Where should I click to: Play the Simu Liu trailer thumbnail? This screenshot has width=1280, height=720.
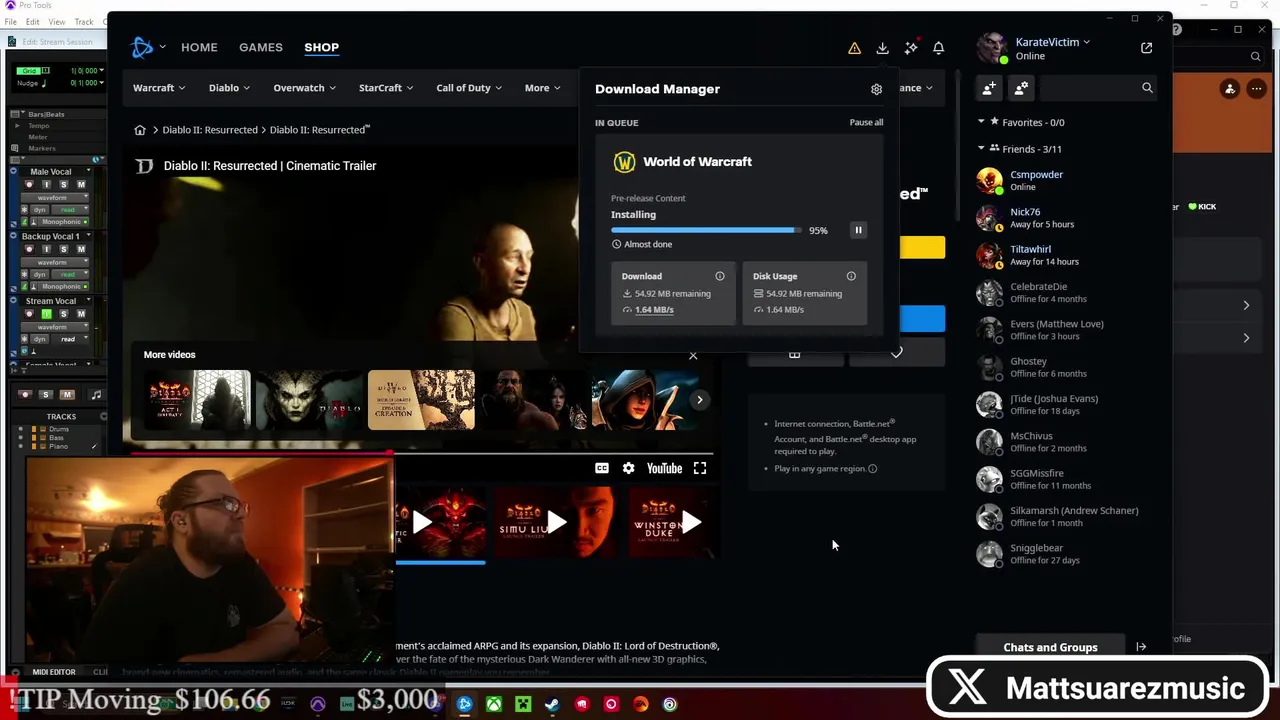click(x=556, y=522)
